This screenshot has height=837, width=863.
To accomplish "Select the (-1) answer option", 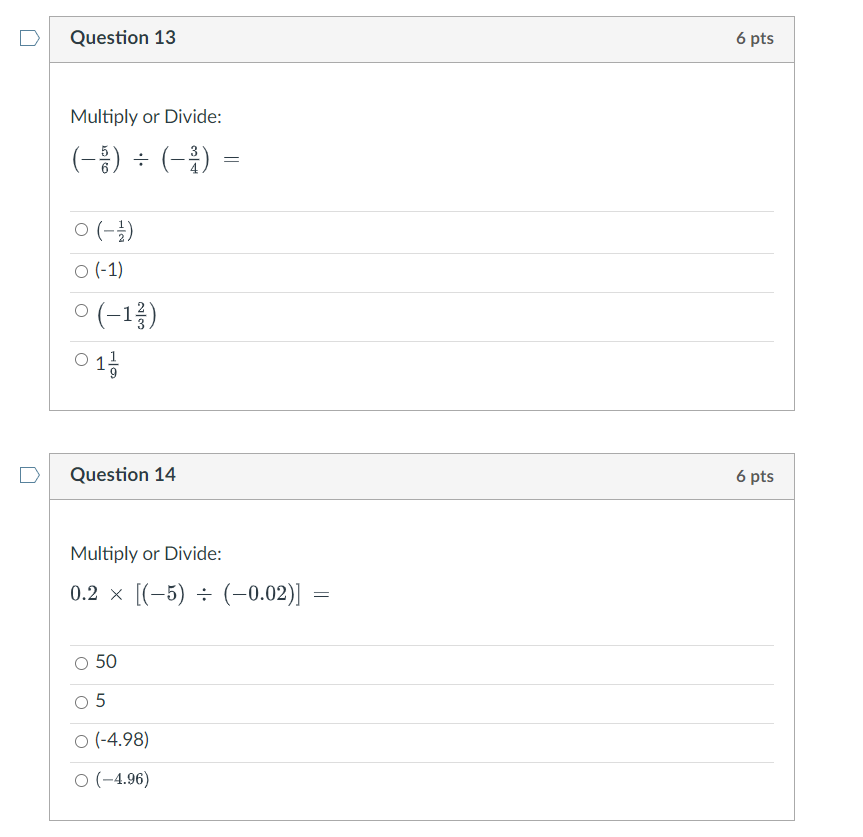I will (x=80, y=270).
